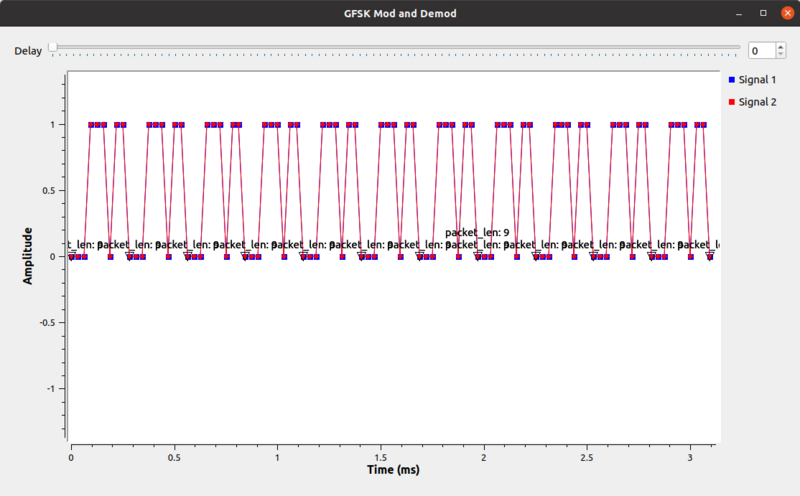Maximize the GFSK Mod and Demod window
This screenshot has height=496, width=800.
pos(763,13)
